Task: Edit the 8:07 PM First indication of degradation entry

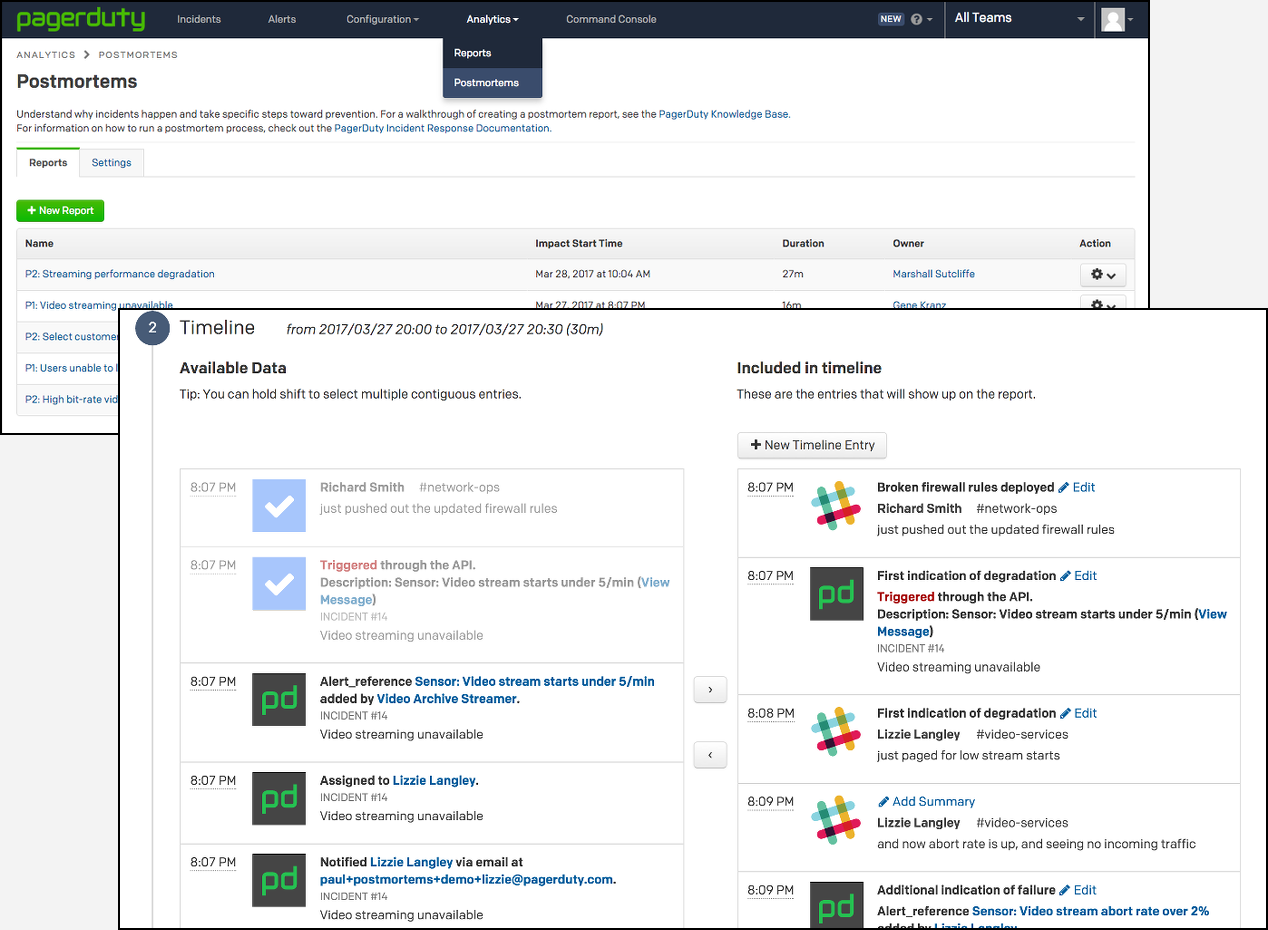Action: click(x=1079, y=575)
